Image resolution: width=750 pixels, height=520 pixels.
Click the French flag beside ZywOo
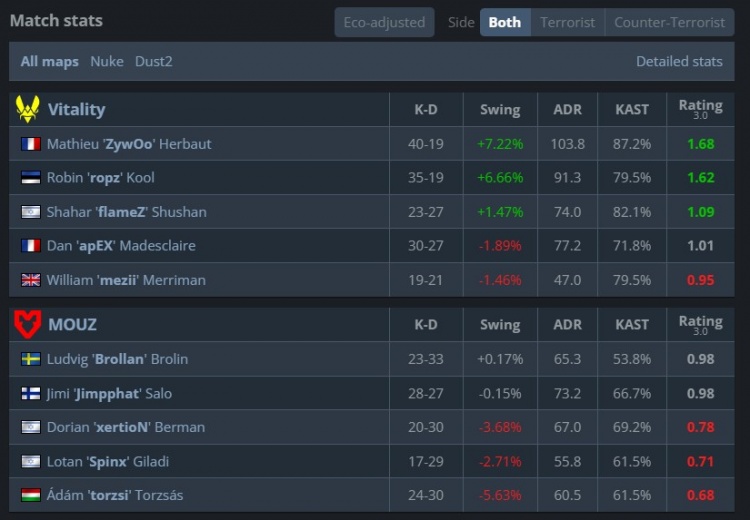click(x=30, y=144)
